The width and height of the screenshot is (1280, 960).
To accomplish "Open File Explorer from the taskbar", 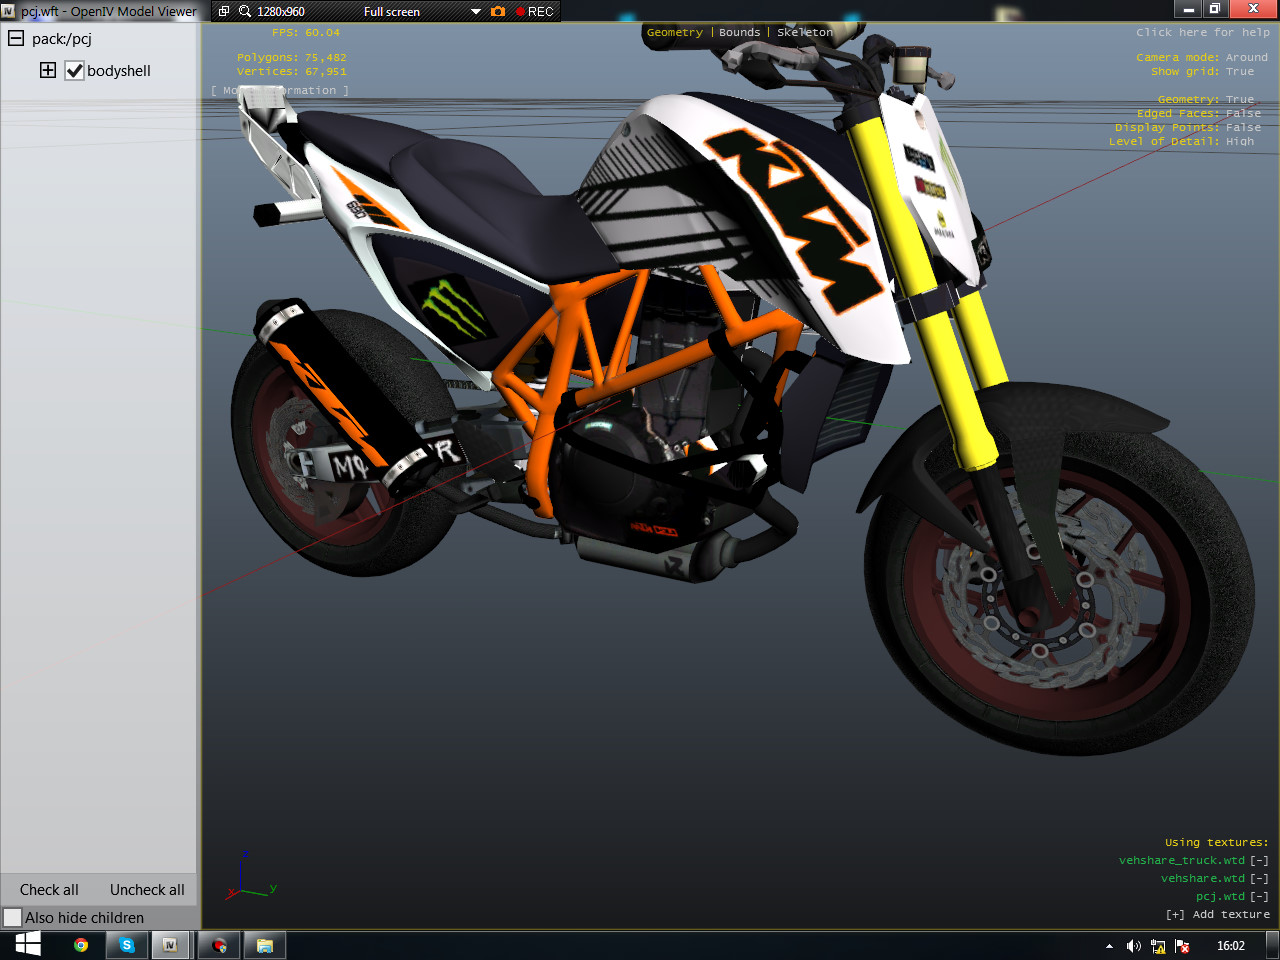I will (265, 945).
